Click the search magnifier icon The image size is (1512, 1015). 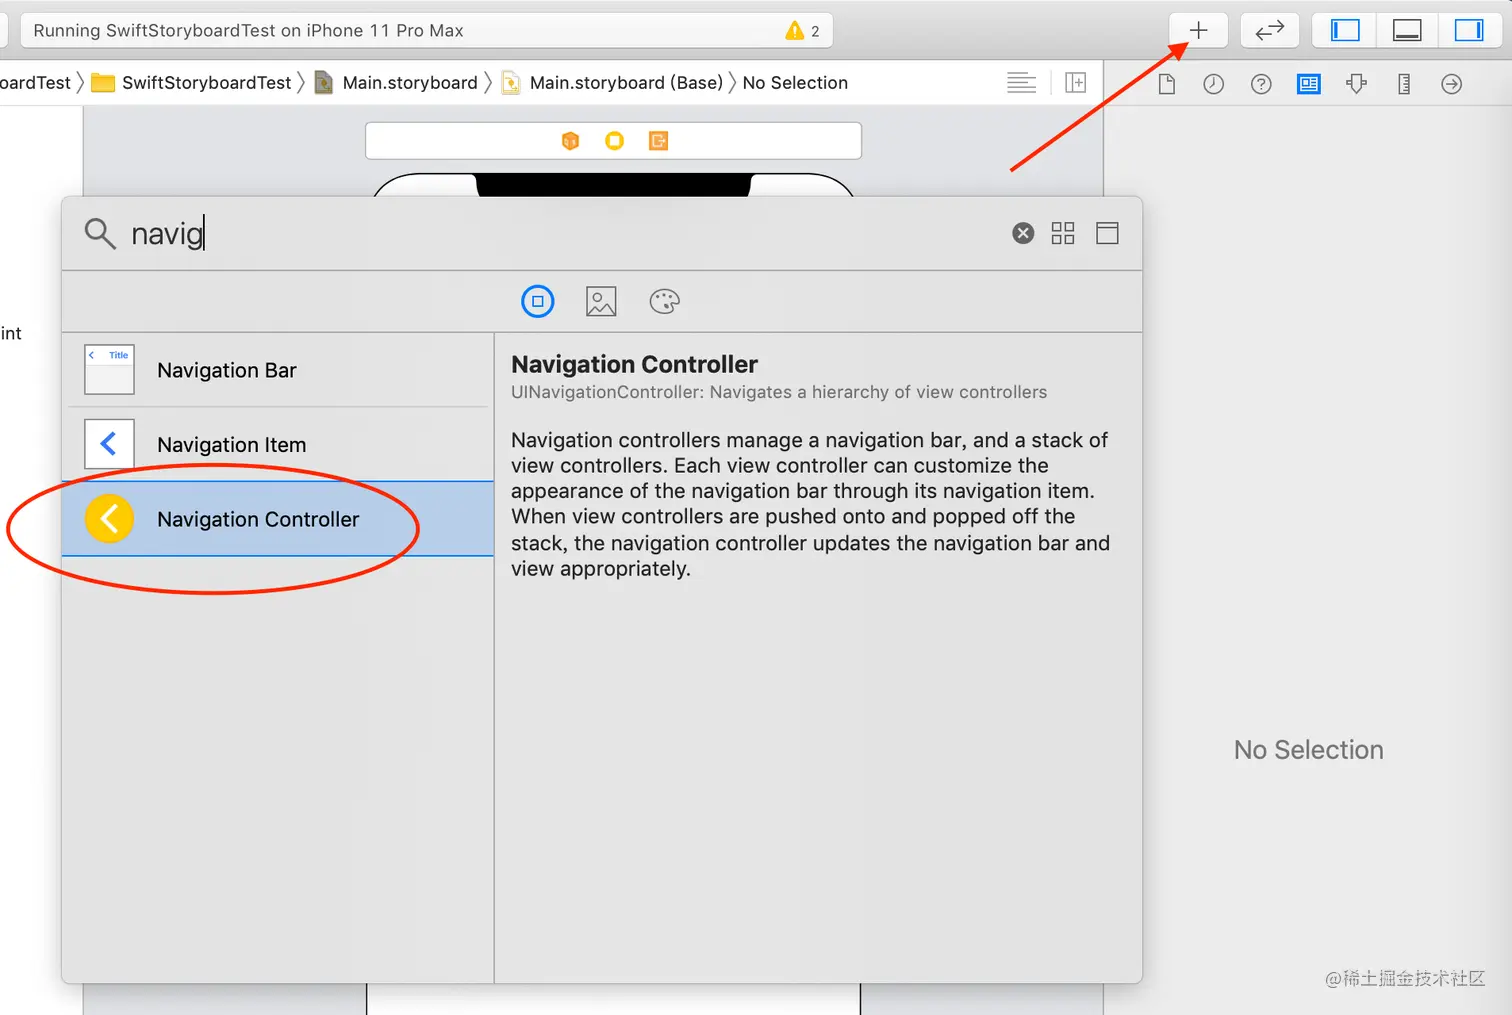click(x=99, y=233)
